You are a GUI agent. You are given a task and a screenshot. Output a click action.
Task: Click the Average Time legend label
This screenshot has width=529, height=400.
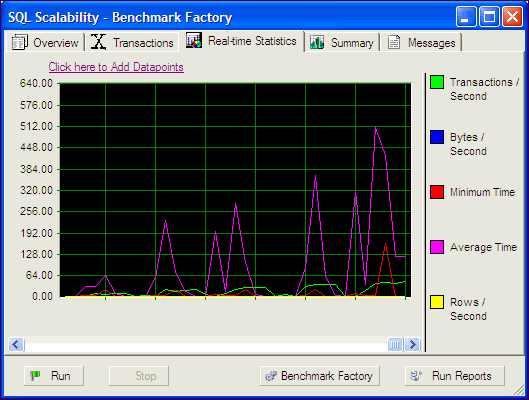(x=483, y=247)
